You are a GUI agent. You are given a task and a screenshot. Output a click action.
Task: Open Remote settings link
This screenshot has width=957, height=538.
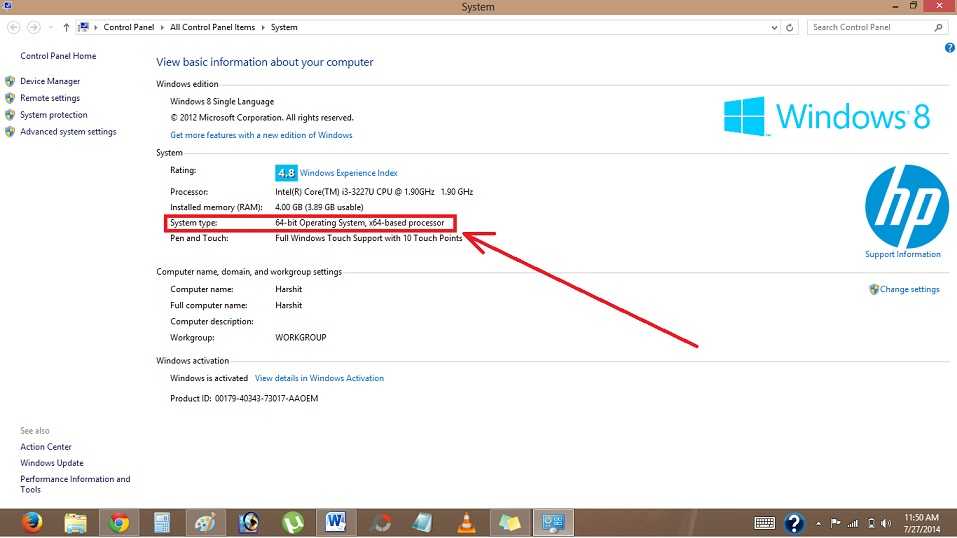point(50,98)
